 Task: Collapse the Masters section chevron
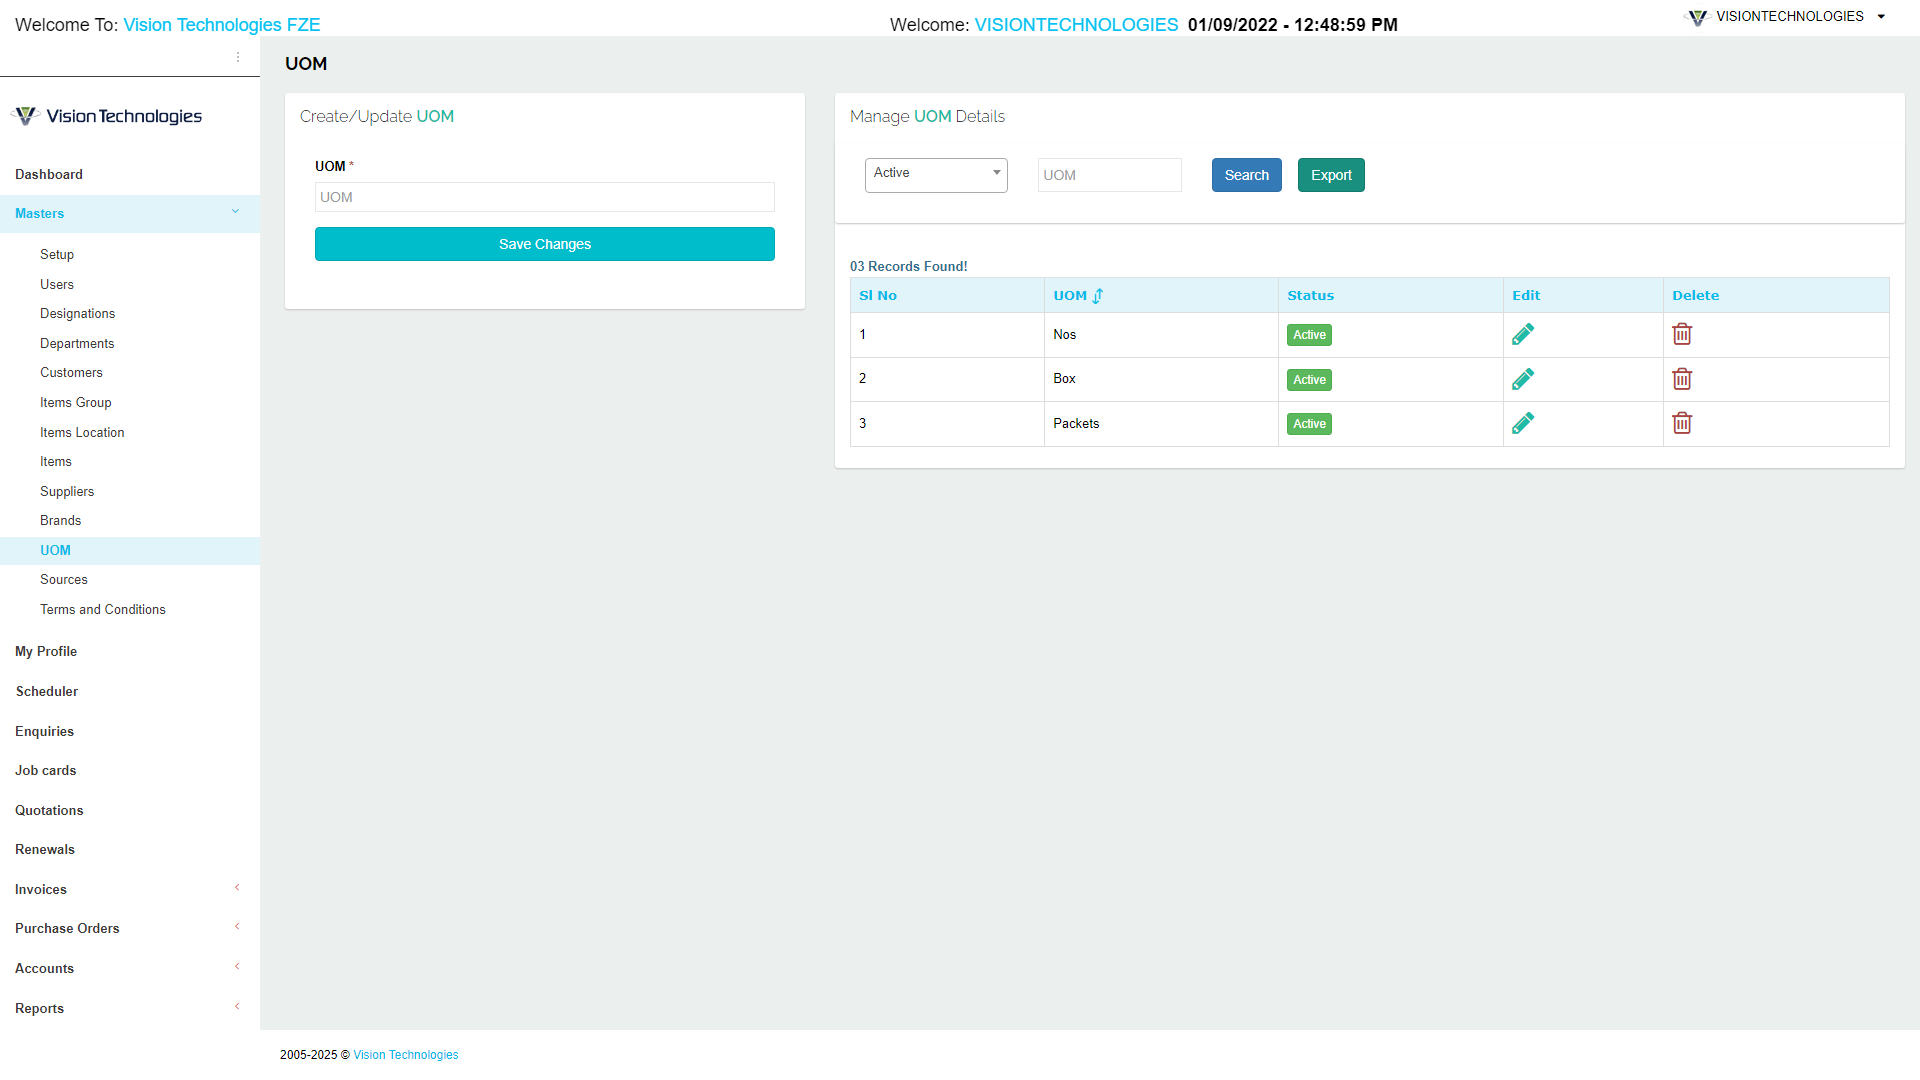point(236,212)
